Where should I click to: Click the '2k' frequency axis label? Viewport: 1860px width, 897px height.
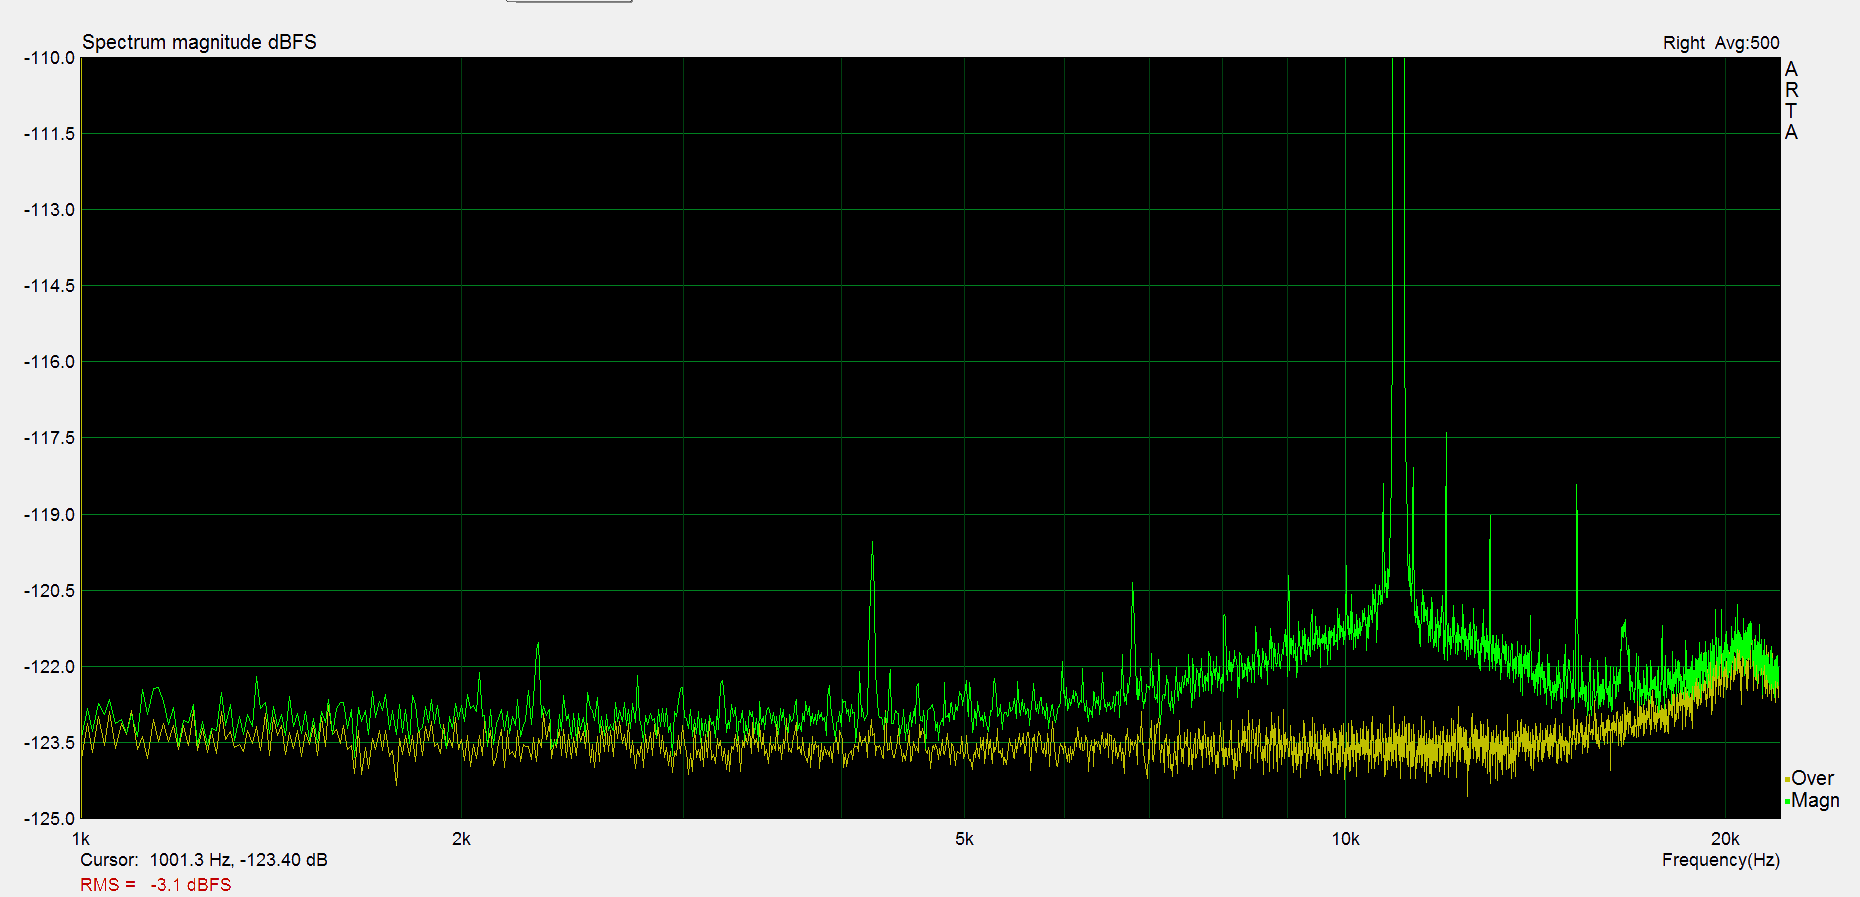click(461, 839)
